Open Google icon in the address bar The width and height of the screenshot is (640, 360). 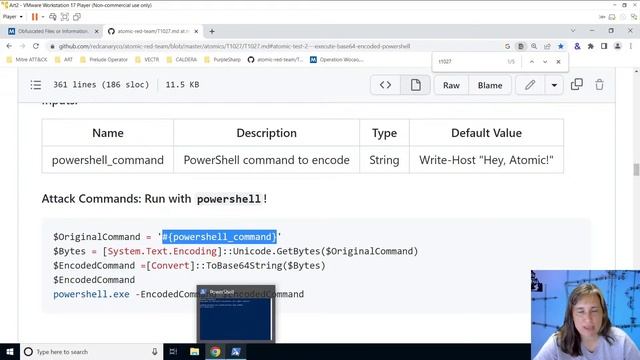(x=507, y=46)
